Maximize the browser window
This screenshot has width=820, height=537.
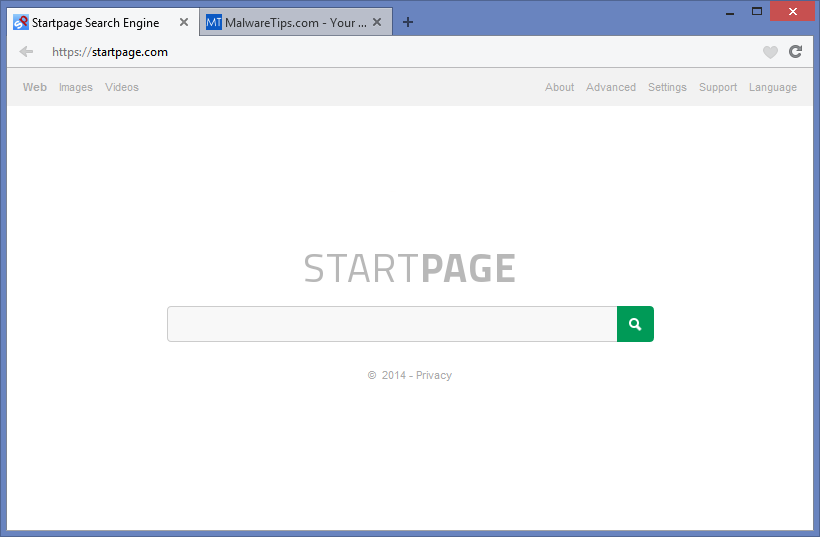757,12
